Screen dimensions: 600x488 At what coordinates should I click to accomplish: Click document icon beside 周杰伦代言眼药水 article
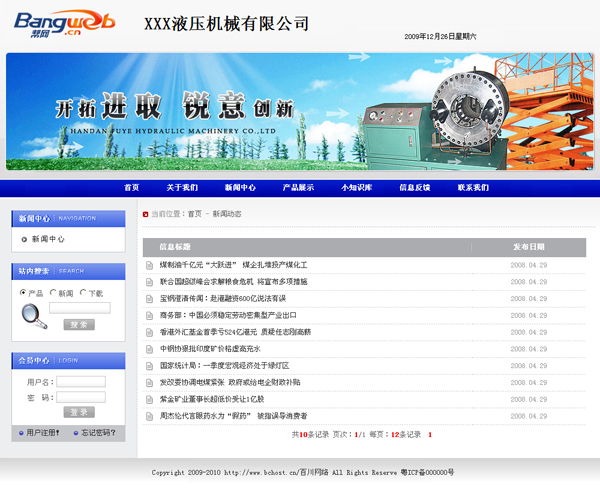tap(149, 416)
